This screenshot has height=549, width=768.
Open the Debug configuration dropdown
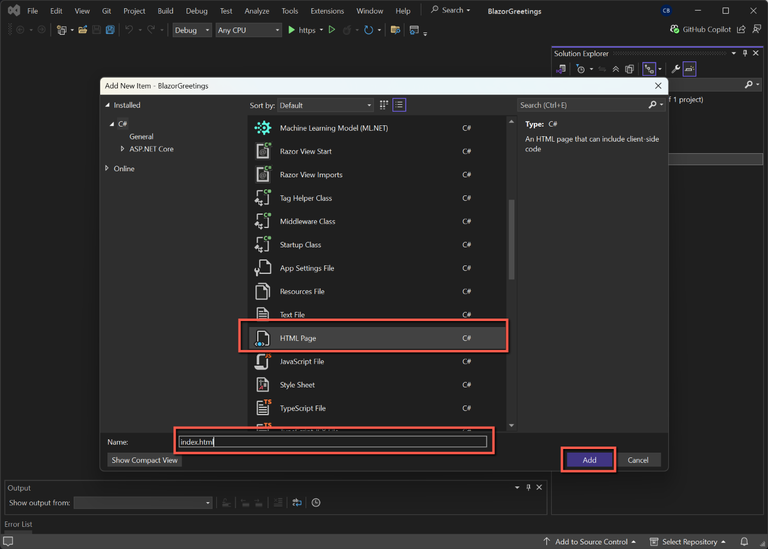[x=192, y=30]
